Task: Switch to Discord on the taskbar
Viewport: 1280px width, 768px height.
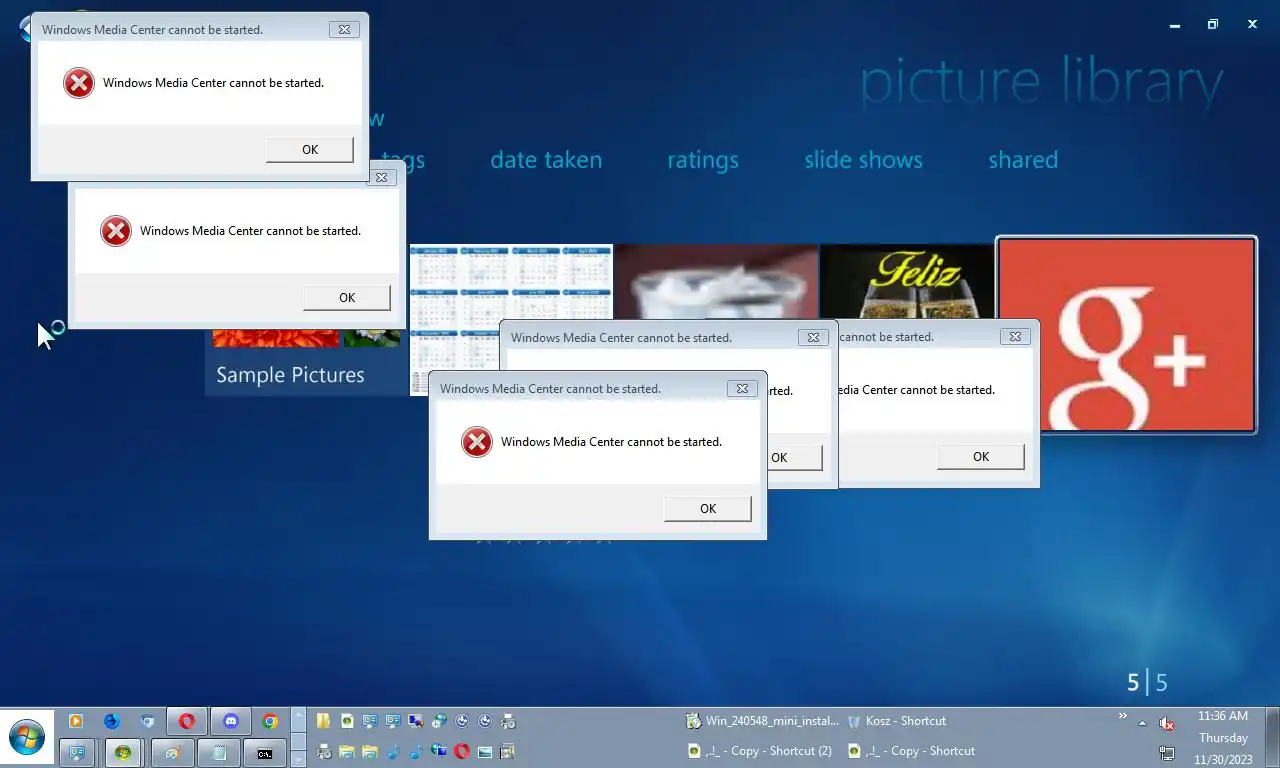Action: [x=231, y=721]
